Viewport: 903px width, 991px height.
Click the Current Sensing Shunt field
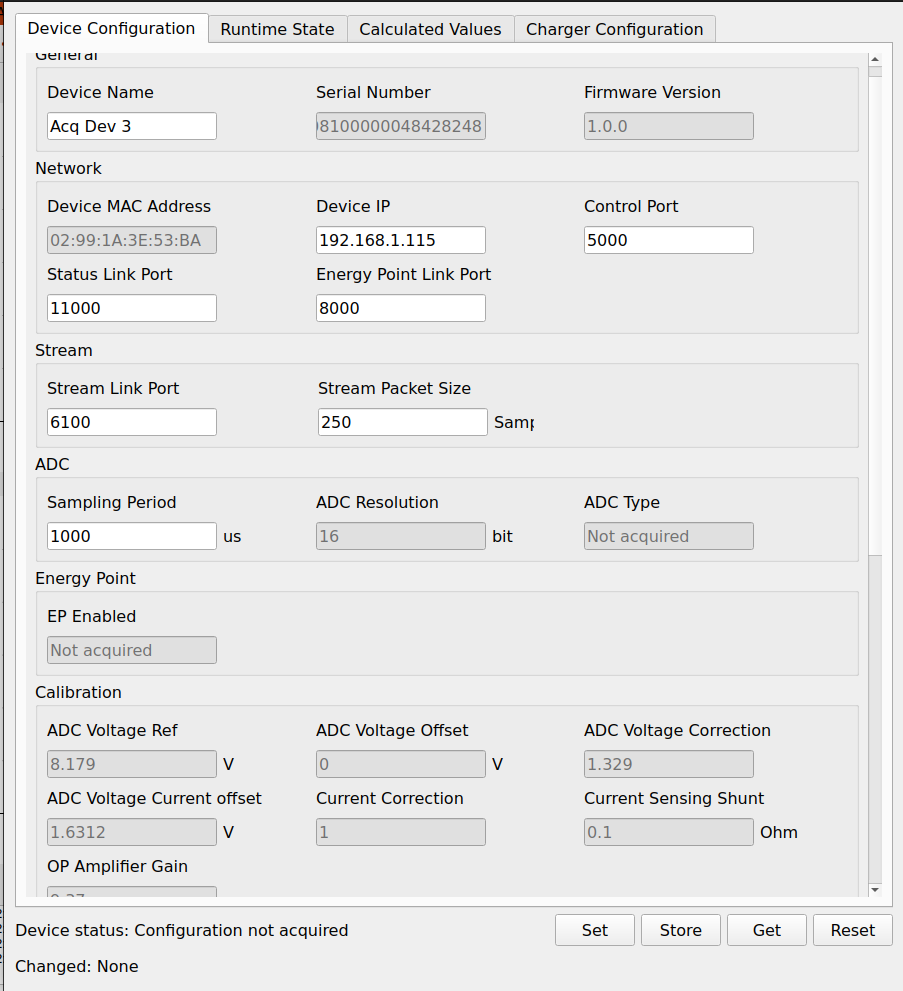(669, 832)
